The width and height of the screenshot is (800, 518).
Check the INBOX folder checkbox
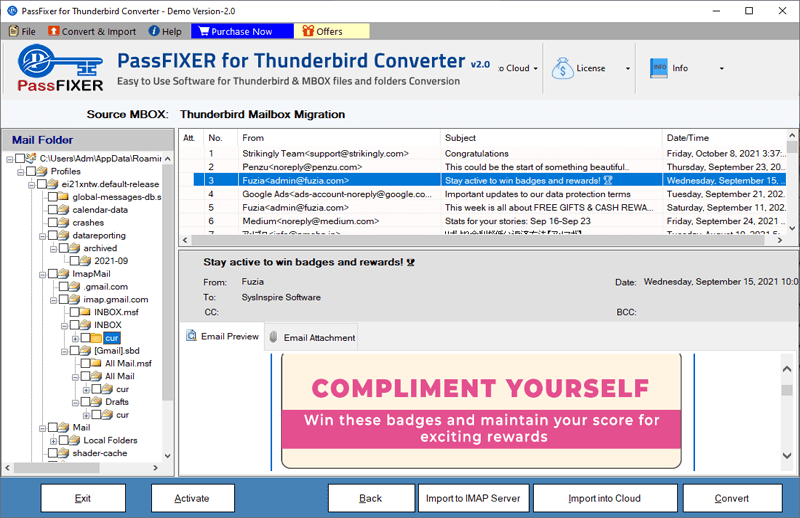[x=74, y=325]
